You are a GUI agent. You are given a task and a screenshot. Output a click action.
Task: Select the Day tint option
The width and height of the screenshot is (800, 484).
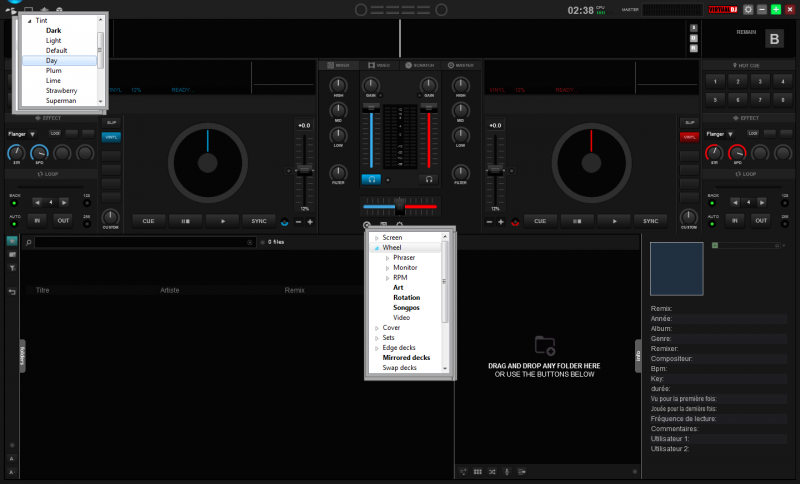(x=52, y=61)
